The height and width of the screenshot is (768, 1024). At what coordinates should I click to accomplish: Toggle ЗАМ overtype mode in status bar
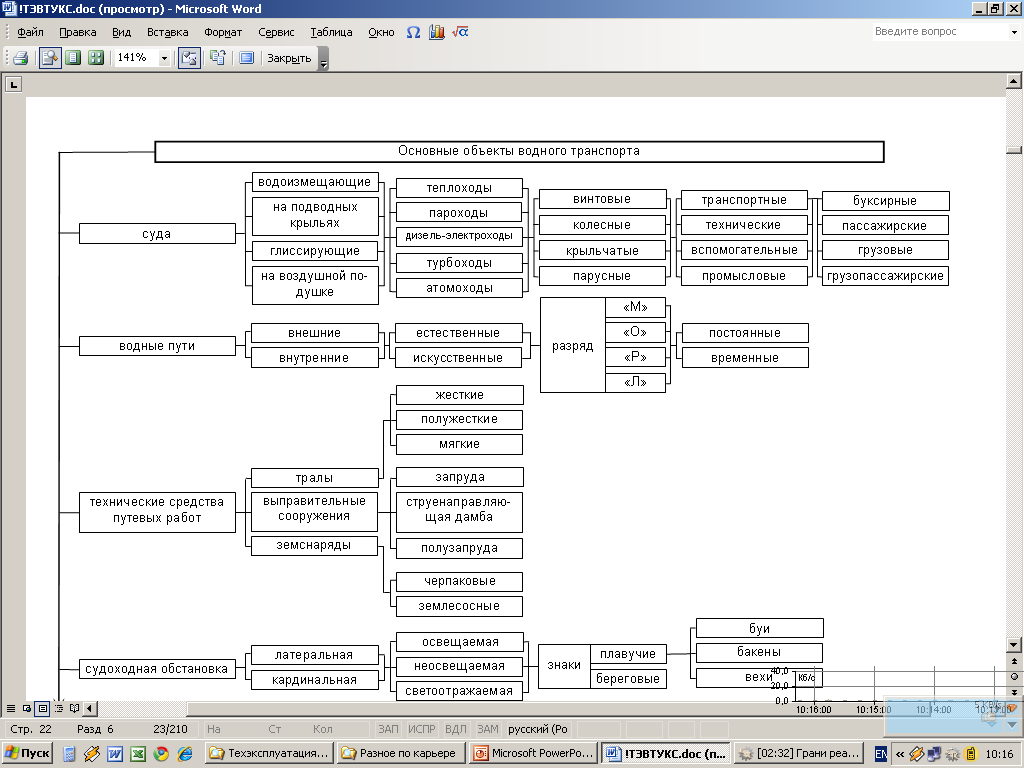coord(488,729)
